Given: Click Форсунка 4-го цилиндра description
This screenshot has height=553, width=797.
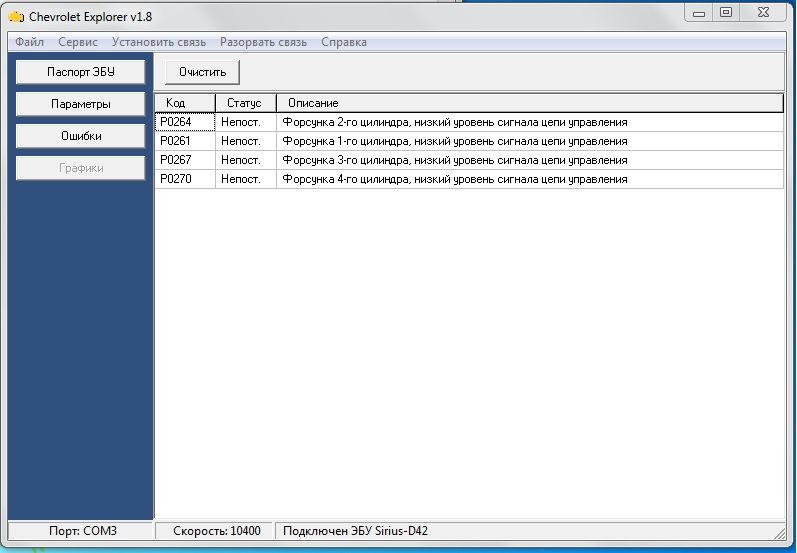Looking at the screenshot, I should tap(530, 179).
